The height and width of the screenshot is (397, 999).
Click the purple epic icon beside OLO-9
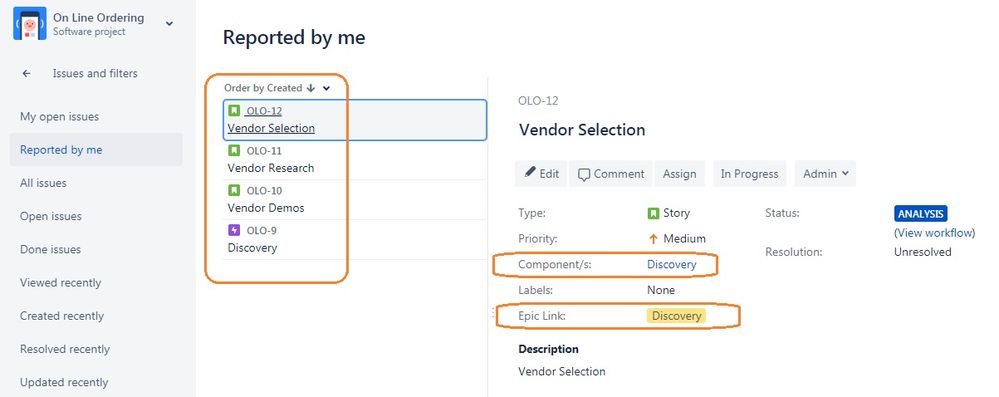tap(234, 230)
